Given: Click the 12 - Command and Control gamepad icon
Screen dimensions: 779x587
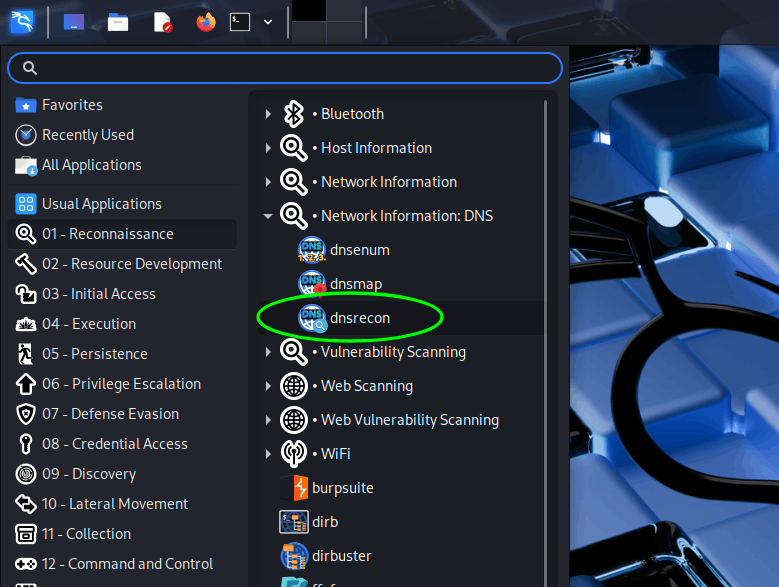Looking at the screenshot, I should [x=26, y=564].
